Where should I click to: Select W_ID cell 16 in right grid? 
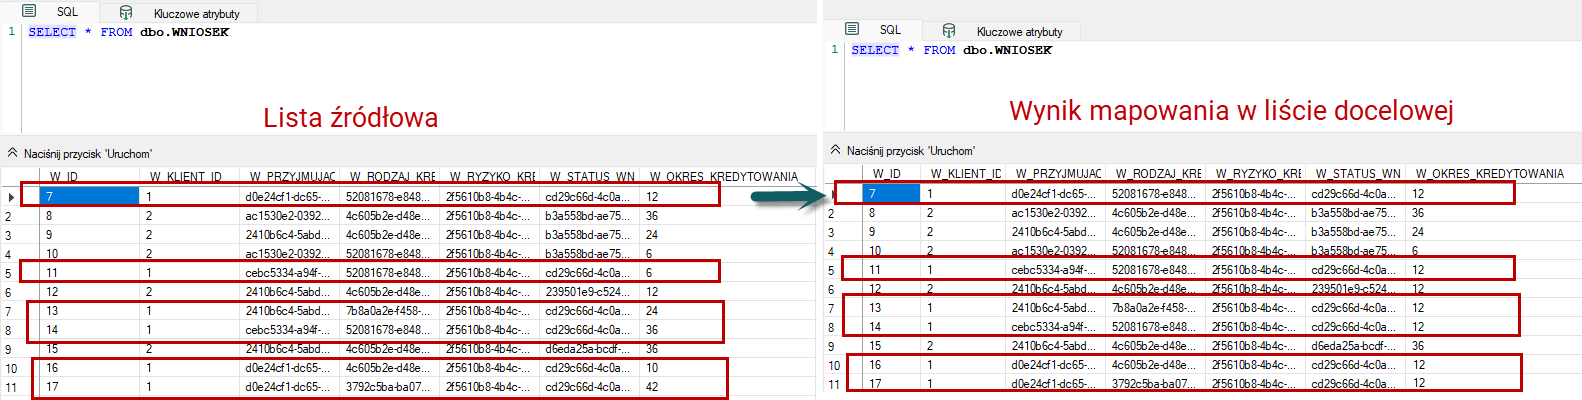click(x=892, y=365)
